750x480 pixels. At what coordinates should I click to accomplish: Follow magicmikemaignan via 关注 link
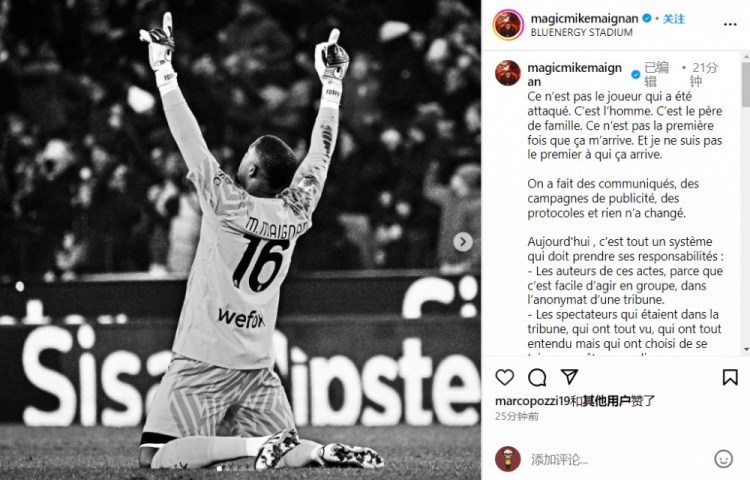[x=674, y=19]
